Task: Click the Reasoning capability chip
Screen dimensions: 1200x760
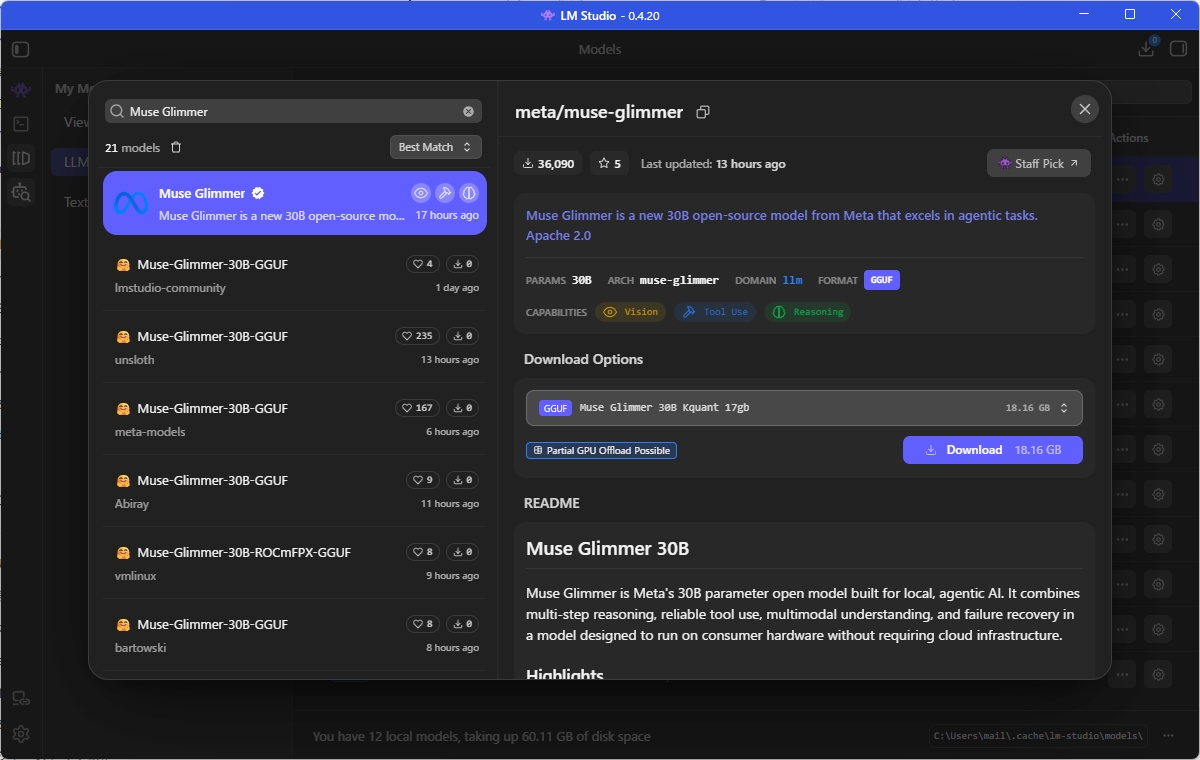Action: (x=807, y=312)
